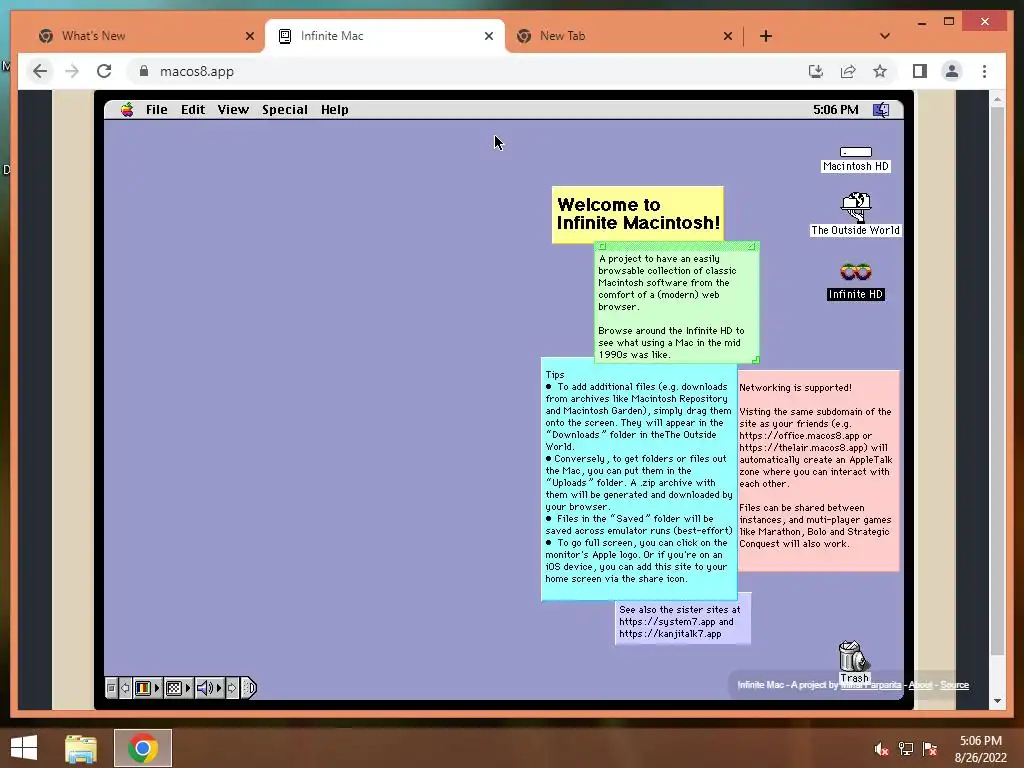Reload the macos8.app page
The image size is (1024, 768).
tap(104, 71)
